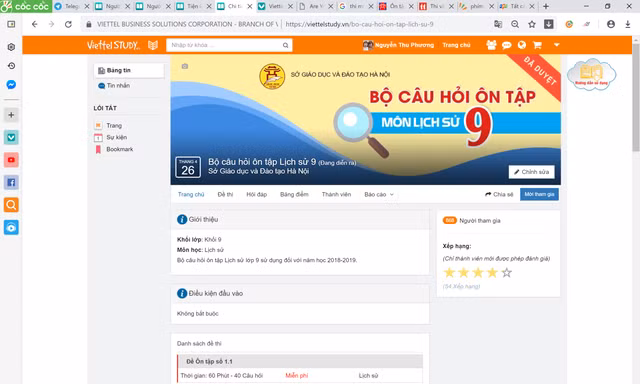
Task: Open the Cốc Cốc browser menu logo
Action: point(26,6)
